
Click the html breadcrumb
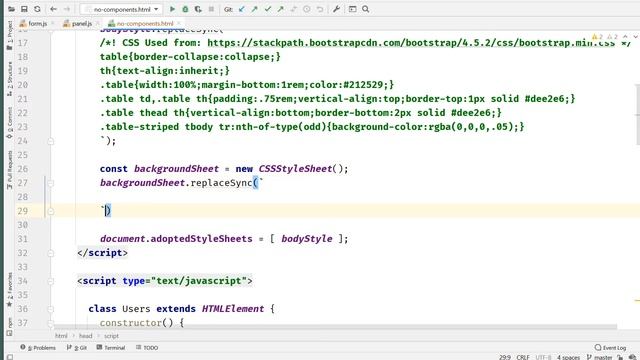pos(61,336)
